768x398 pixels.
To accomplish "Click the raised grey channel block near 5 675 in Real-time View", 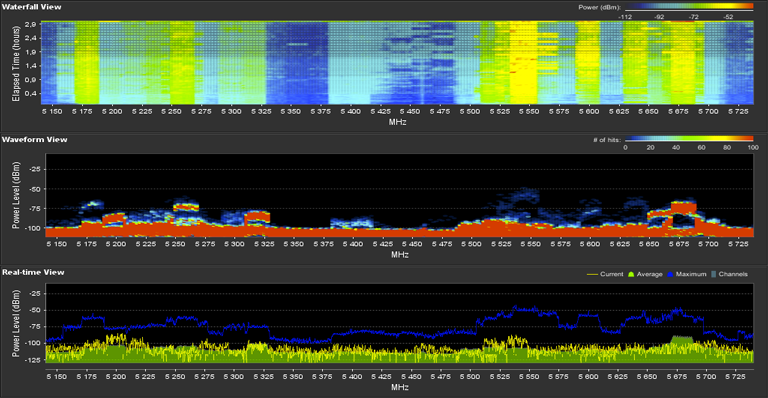I will tap(682, 339).
